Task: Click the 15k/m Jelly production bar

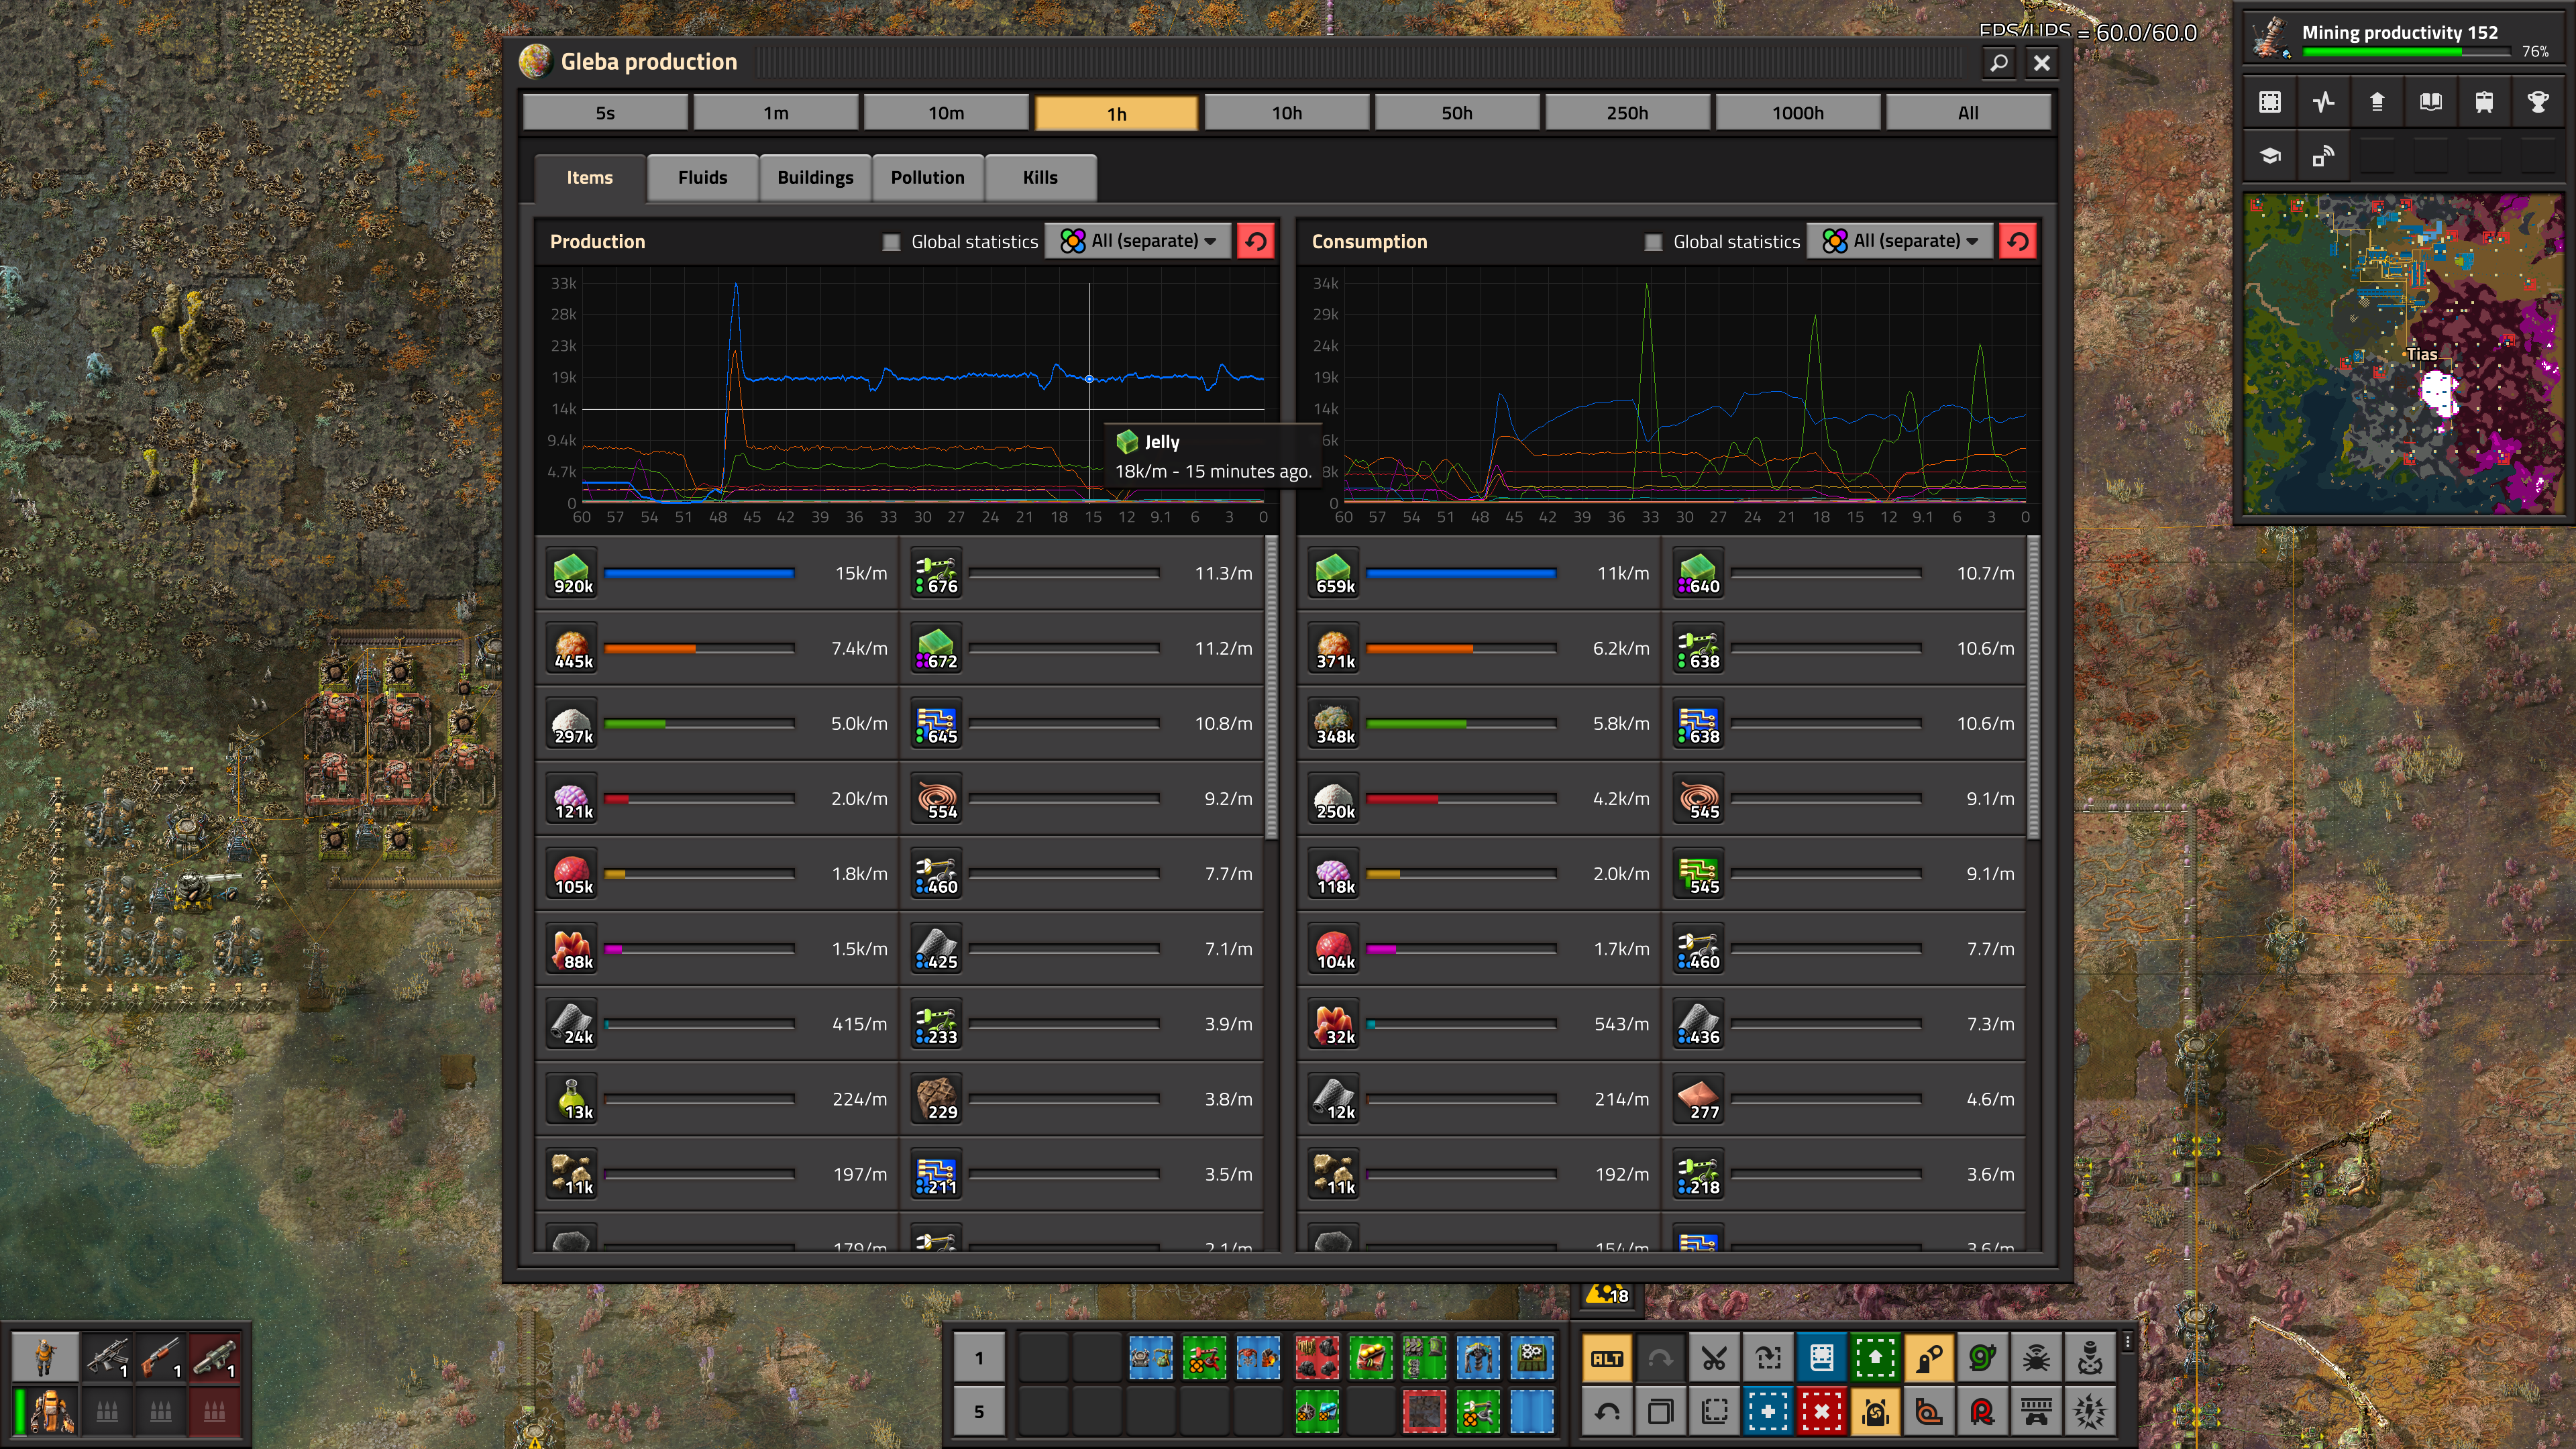Action: [x=699, y=574]
